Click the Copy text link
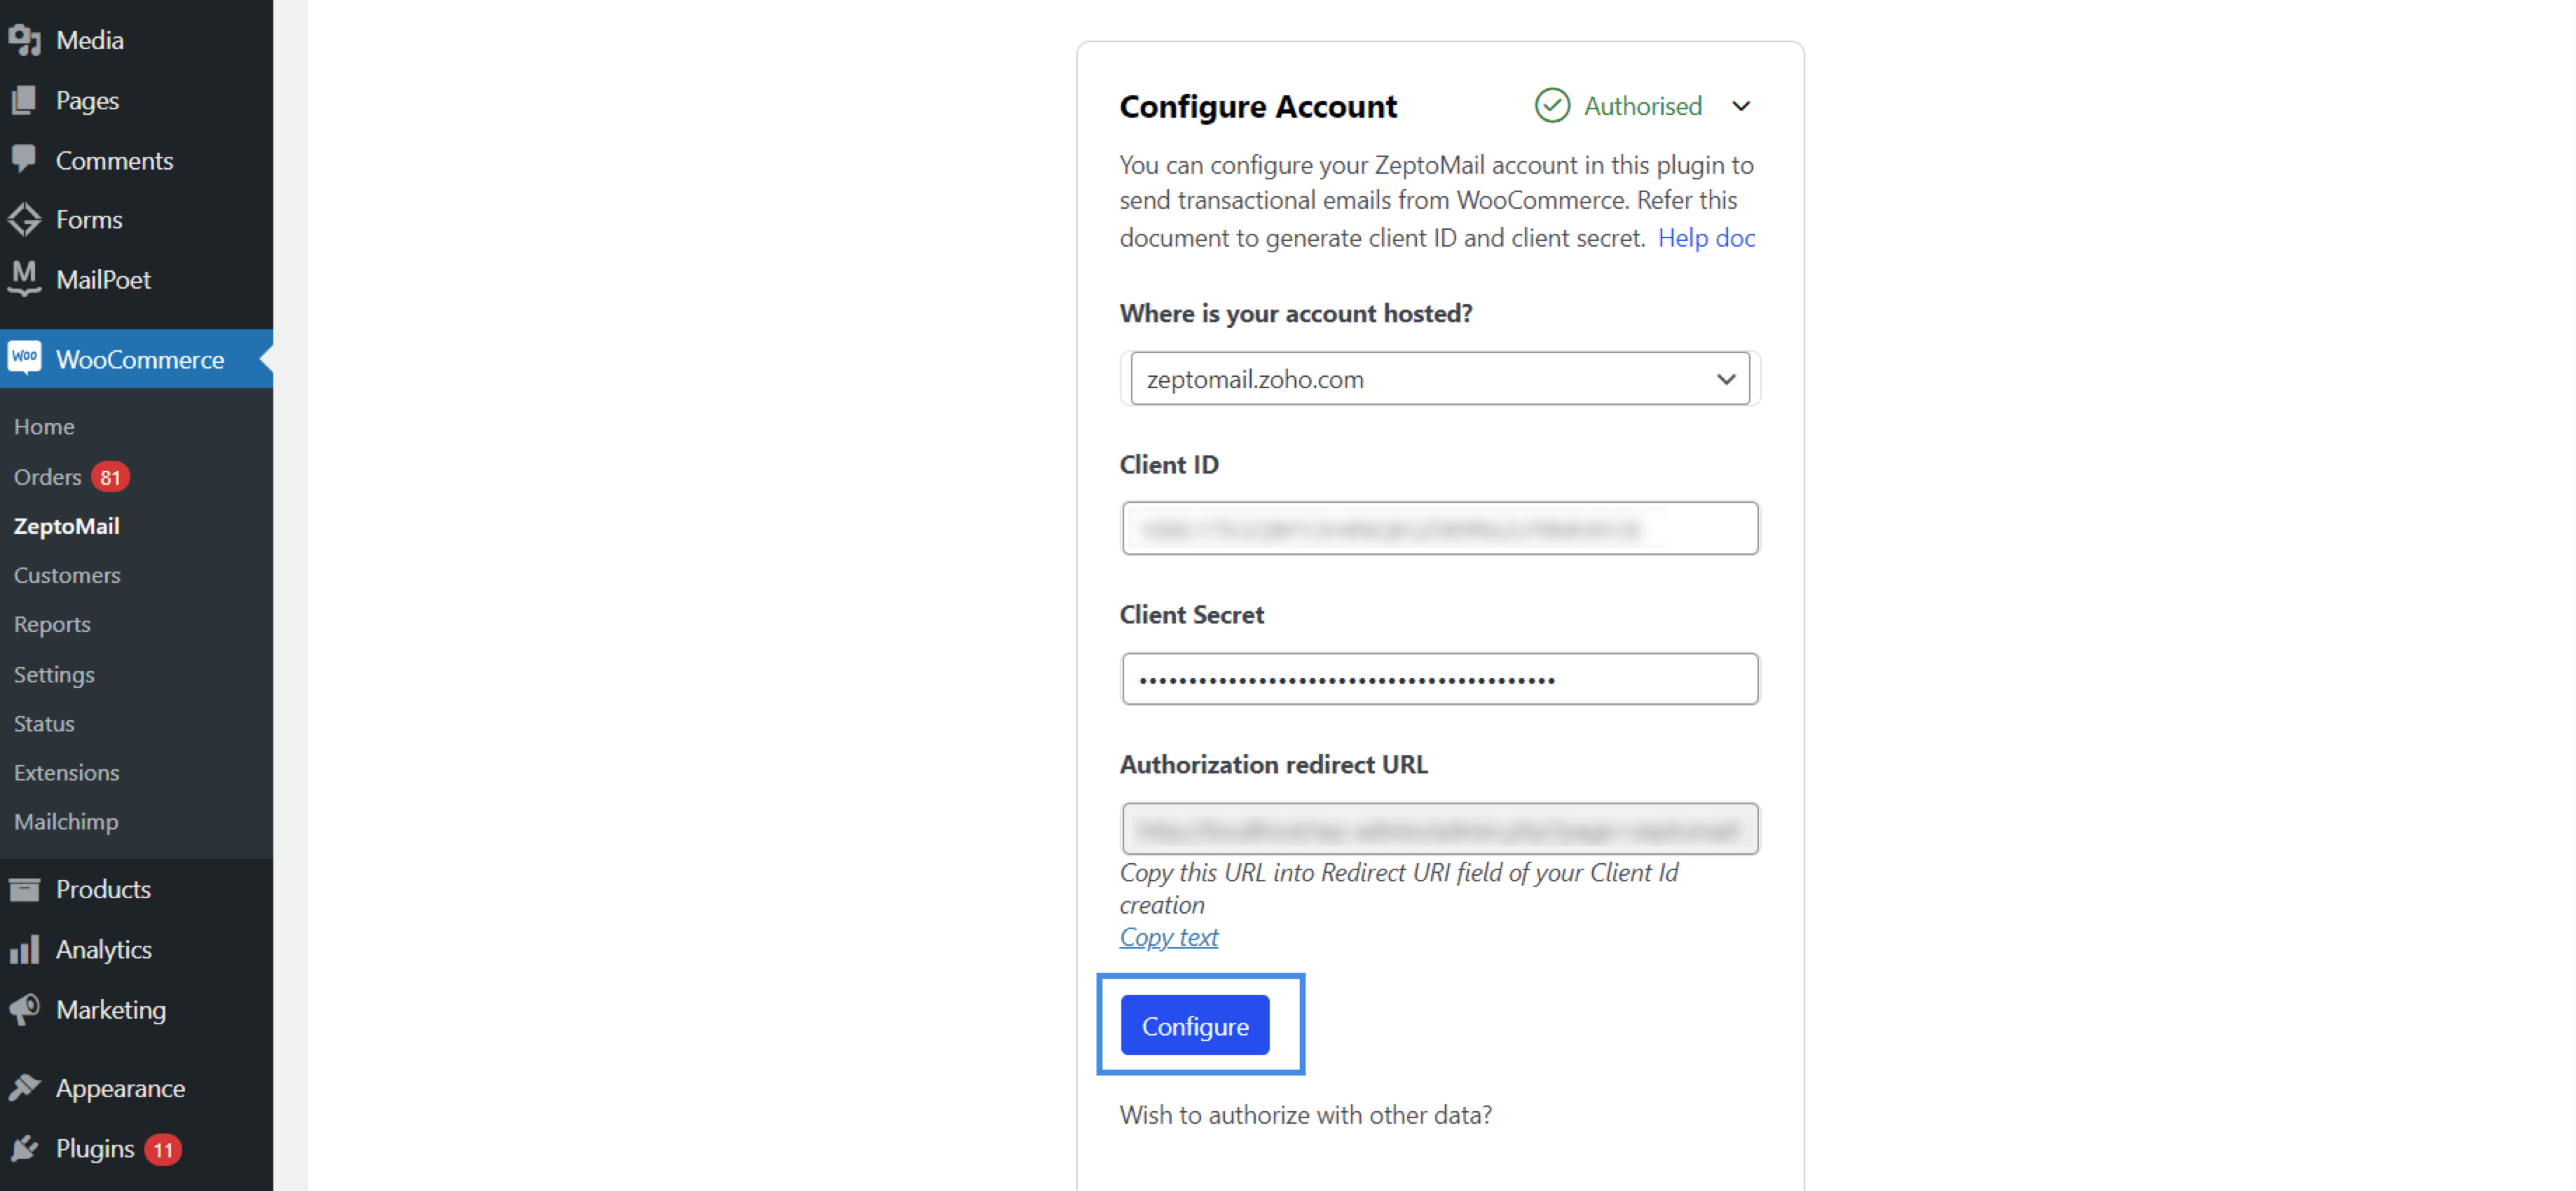2576x1191 pixels. click(x=1168, y=937)
